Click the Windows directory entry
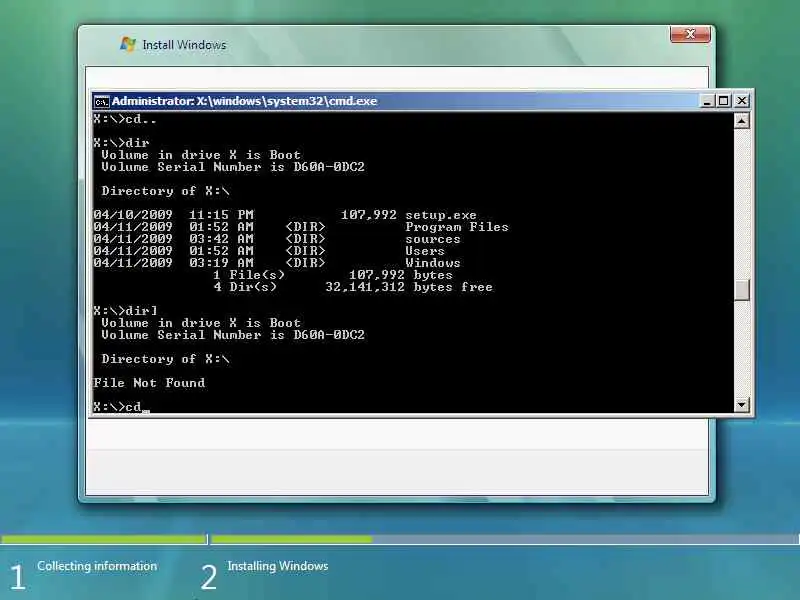 [433, 263]
